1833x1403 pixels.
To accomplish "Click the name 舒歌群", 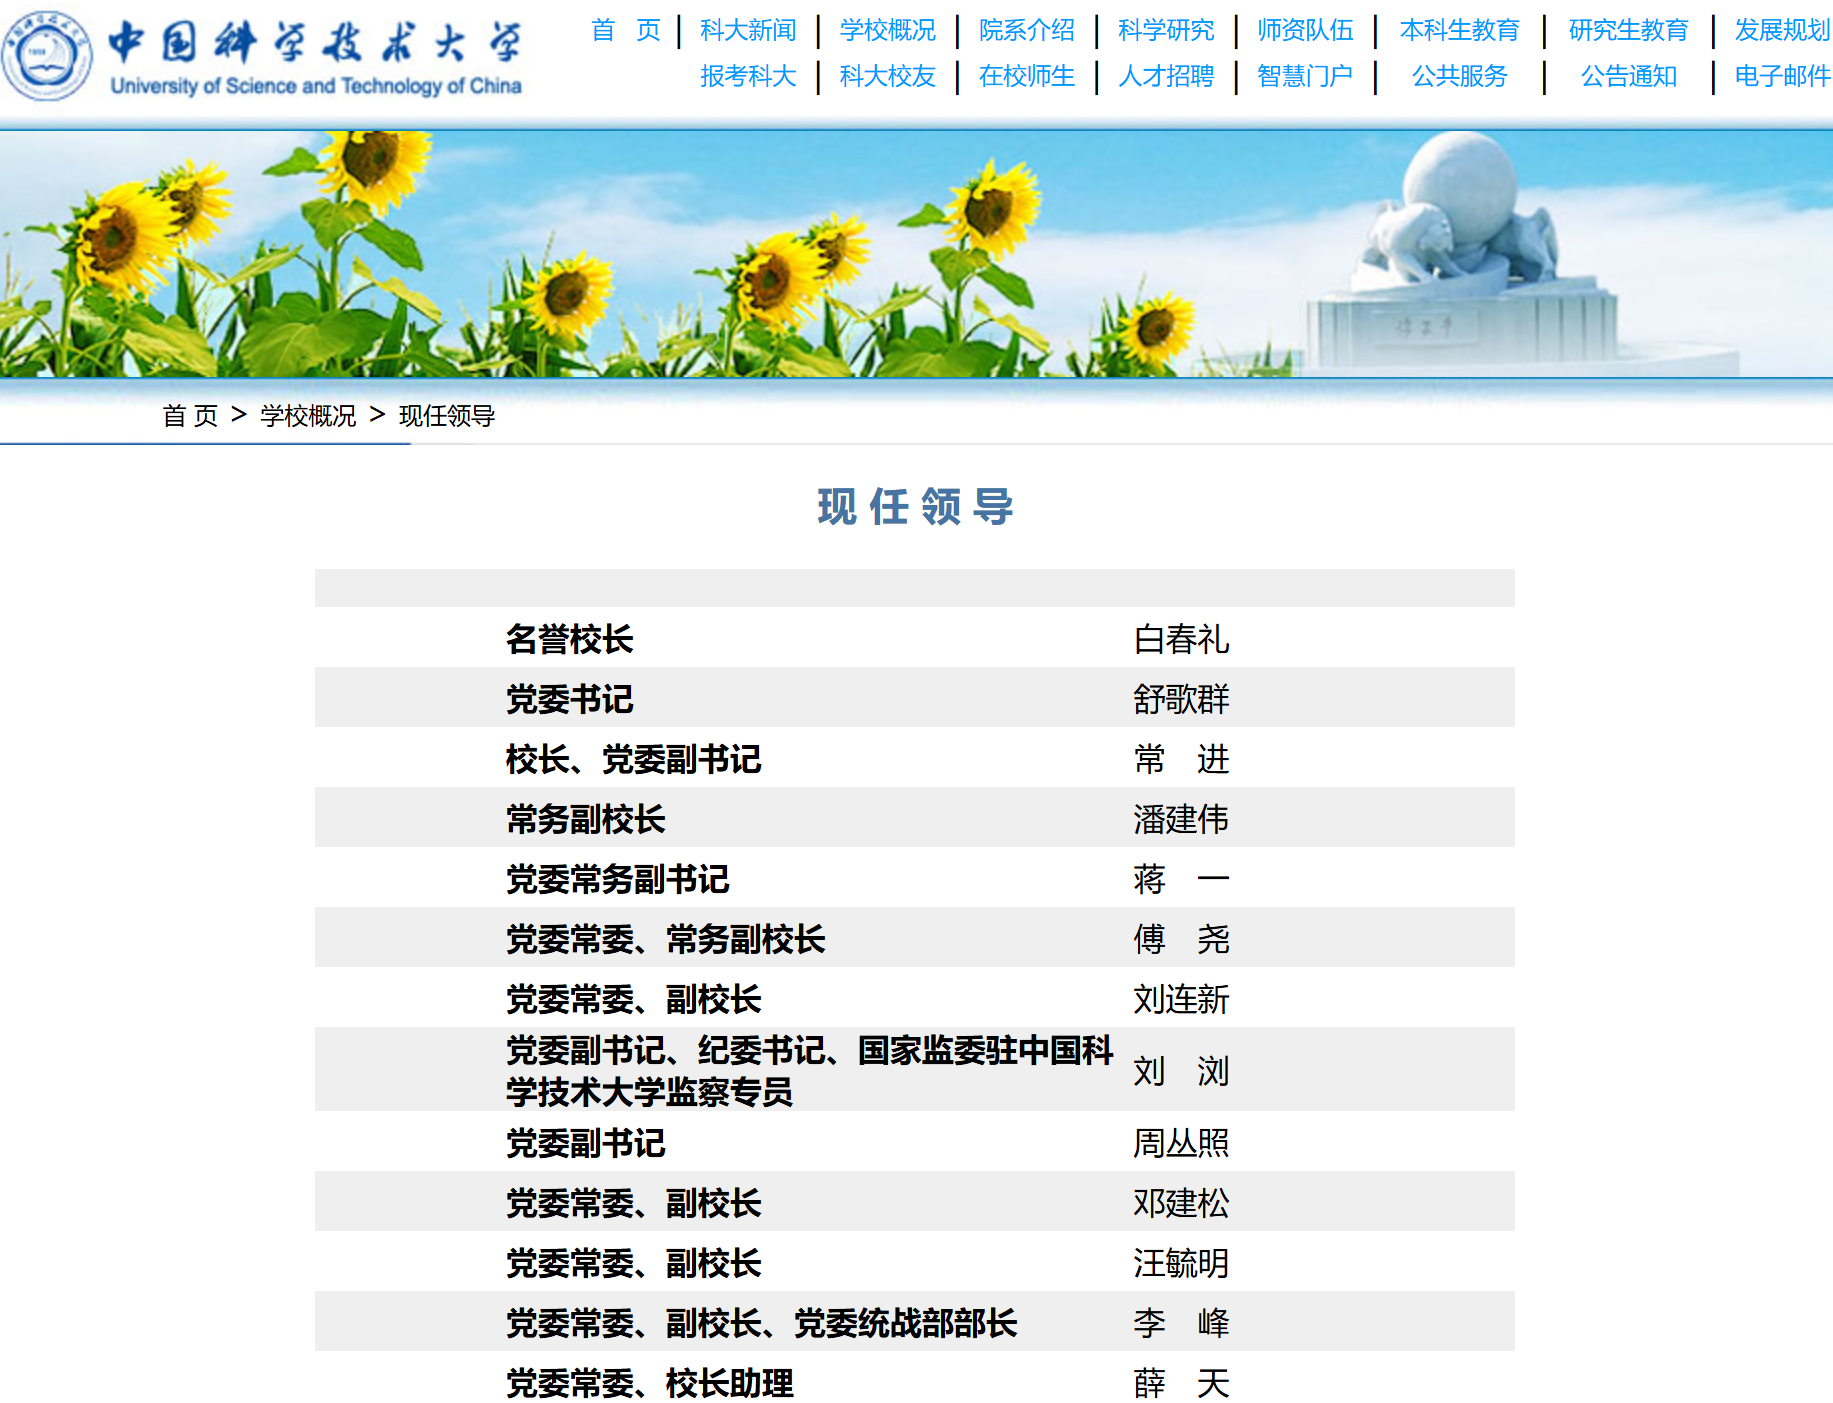I will 1181,699.
